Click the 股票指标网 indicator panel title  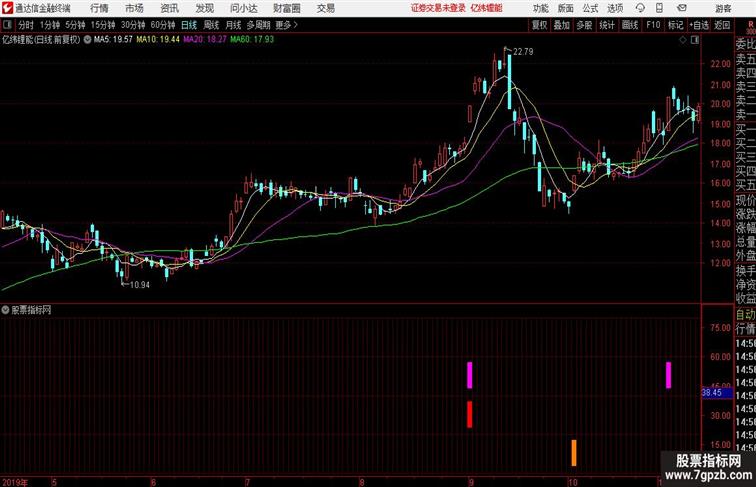coord(31,310)
